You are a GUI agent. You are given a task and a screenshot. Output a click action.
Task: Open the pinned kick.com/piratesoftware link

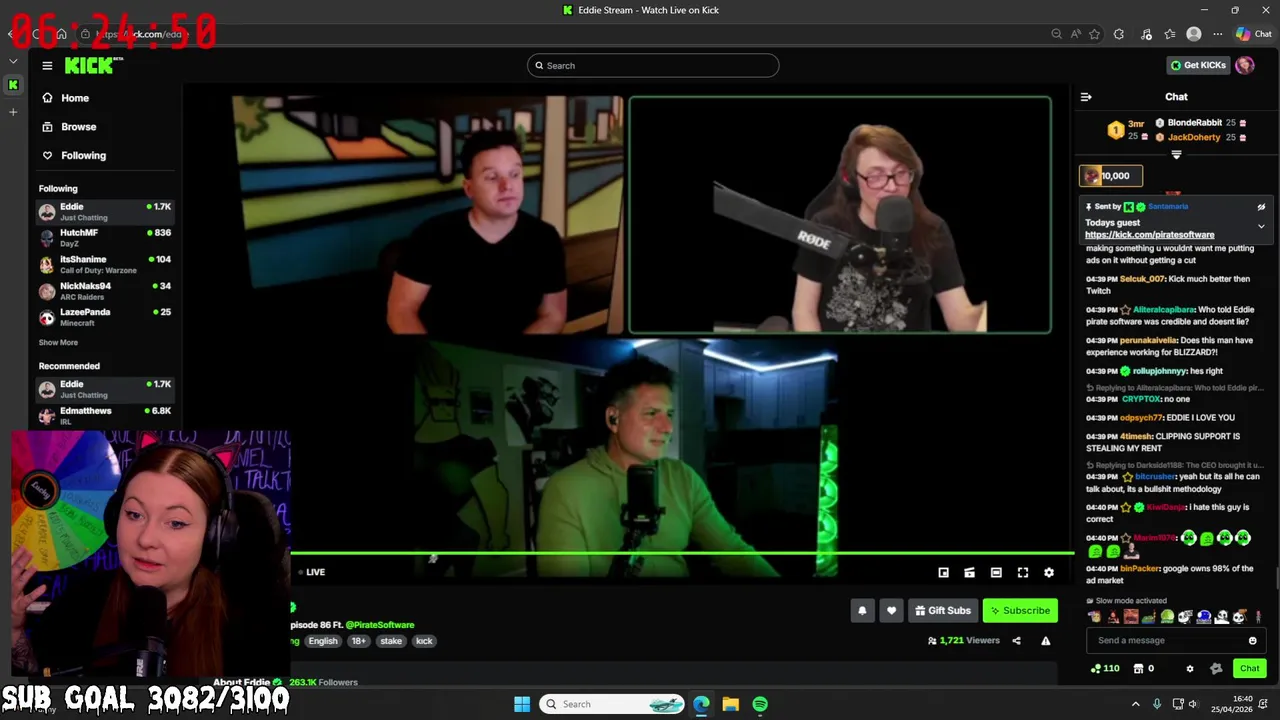1149,235
